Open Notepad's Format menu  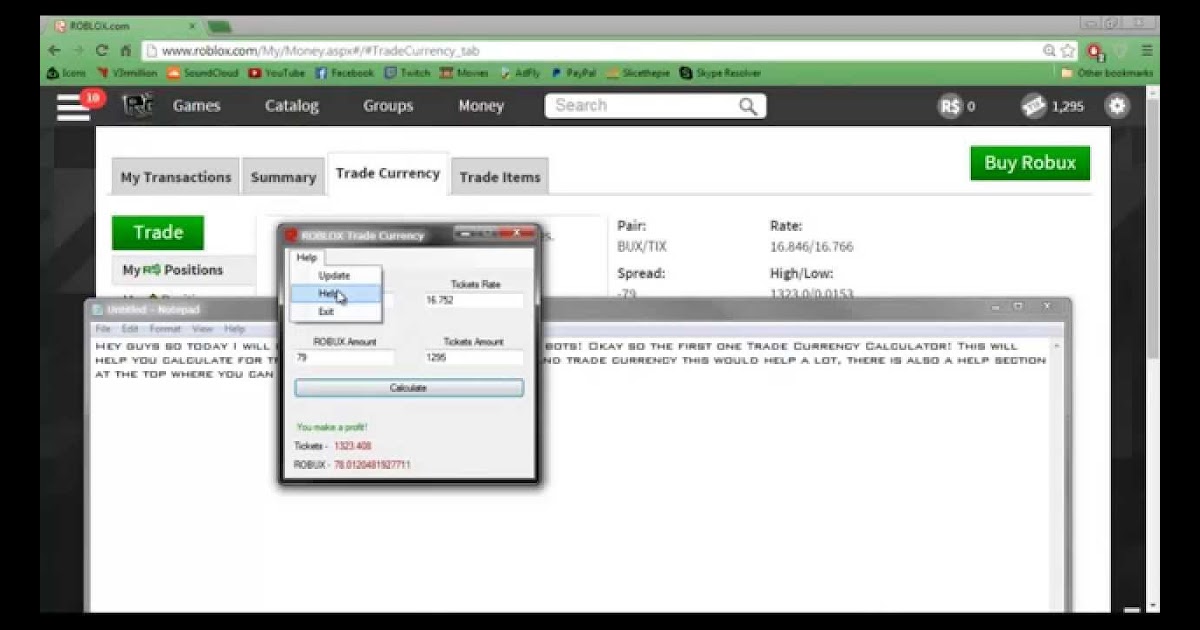tap(165, 329)
